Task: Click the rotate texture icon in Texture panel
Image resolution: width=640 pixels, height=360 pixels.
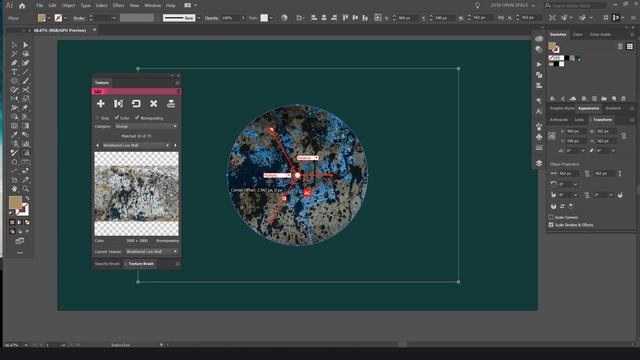Action: click(x=136, y=104)
